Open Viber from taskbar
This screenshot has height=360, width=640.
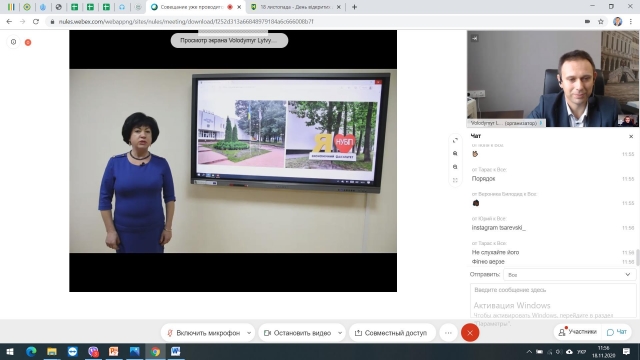point(93,351)
